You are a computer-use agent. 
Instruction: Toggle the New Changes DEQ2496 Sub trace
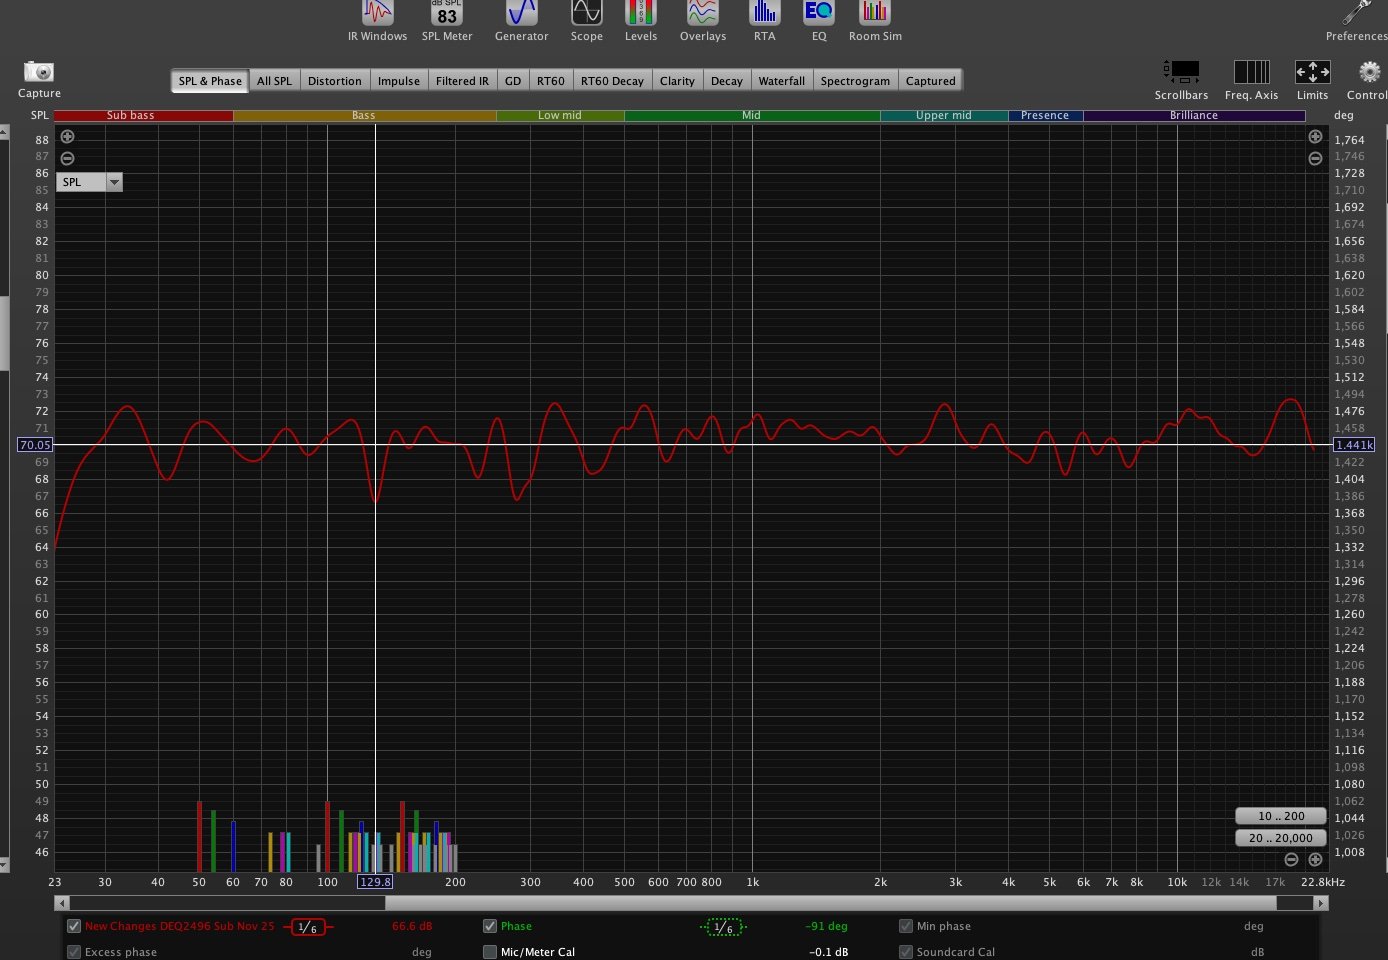pyautogui.click(x=74, y=926)
